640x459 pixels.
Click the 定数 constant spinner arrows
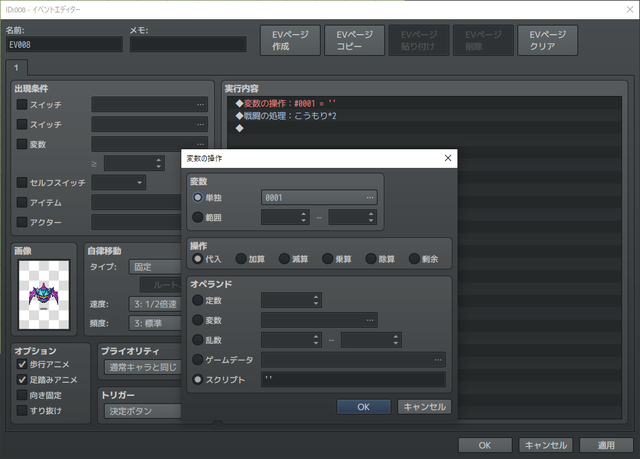click(x=316, y=300)
